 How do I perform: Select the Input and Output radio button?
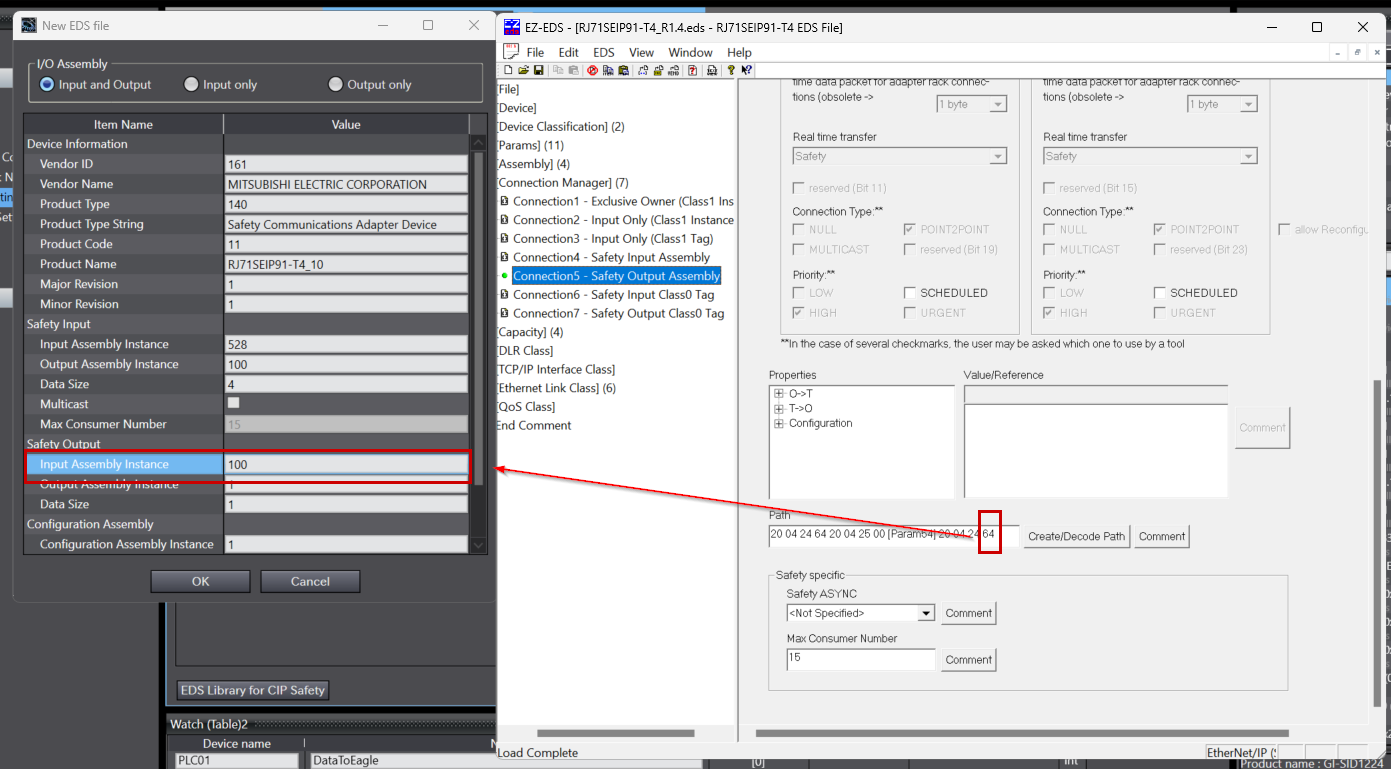coord(47,85)
